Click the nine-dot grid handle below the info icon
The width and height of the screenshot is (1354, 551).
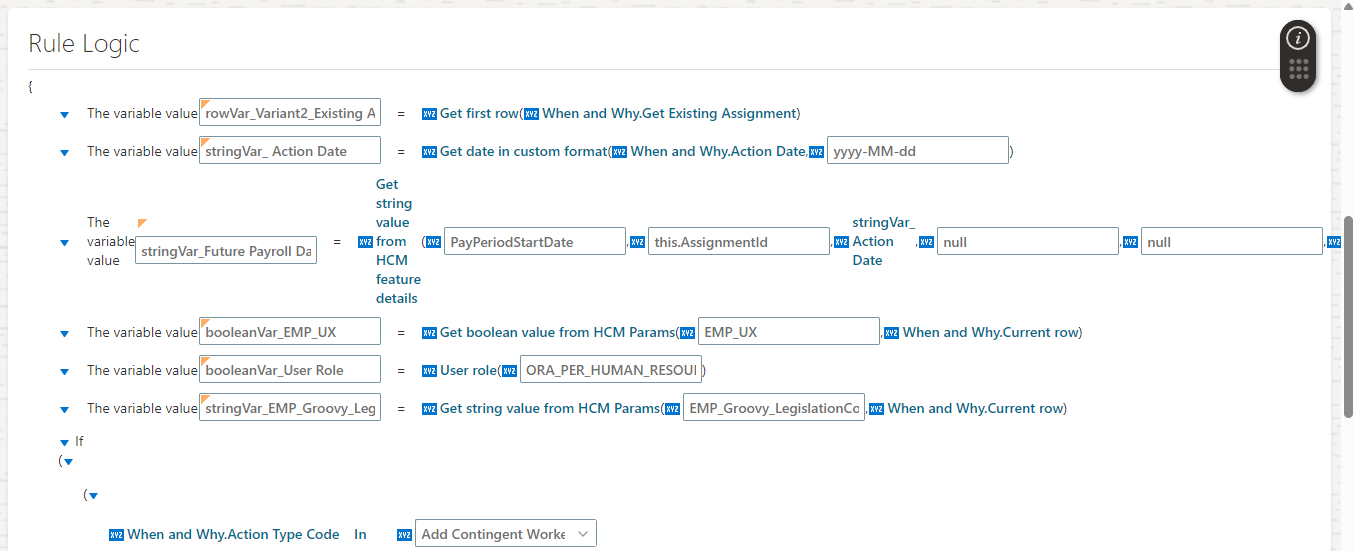click(1298, 69)
